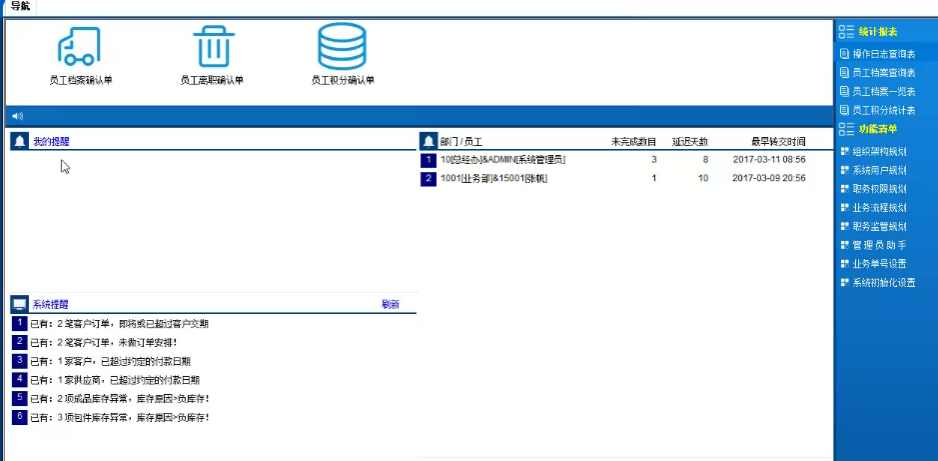Switch to the 导航 tab
Viewport: 938px width, 461px height.
click(20, 7)
